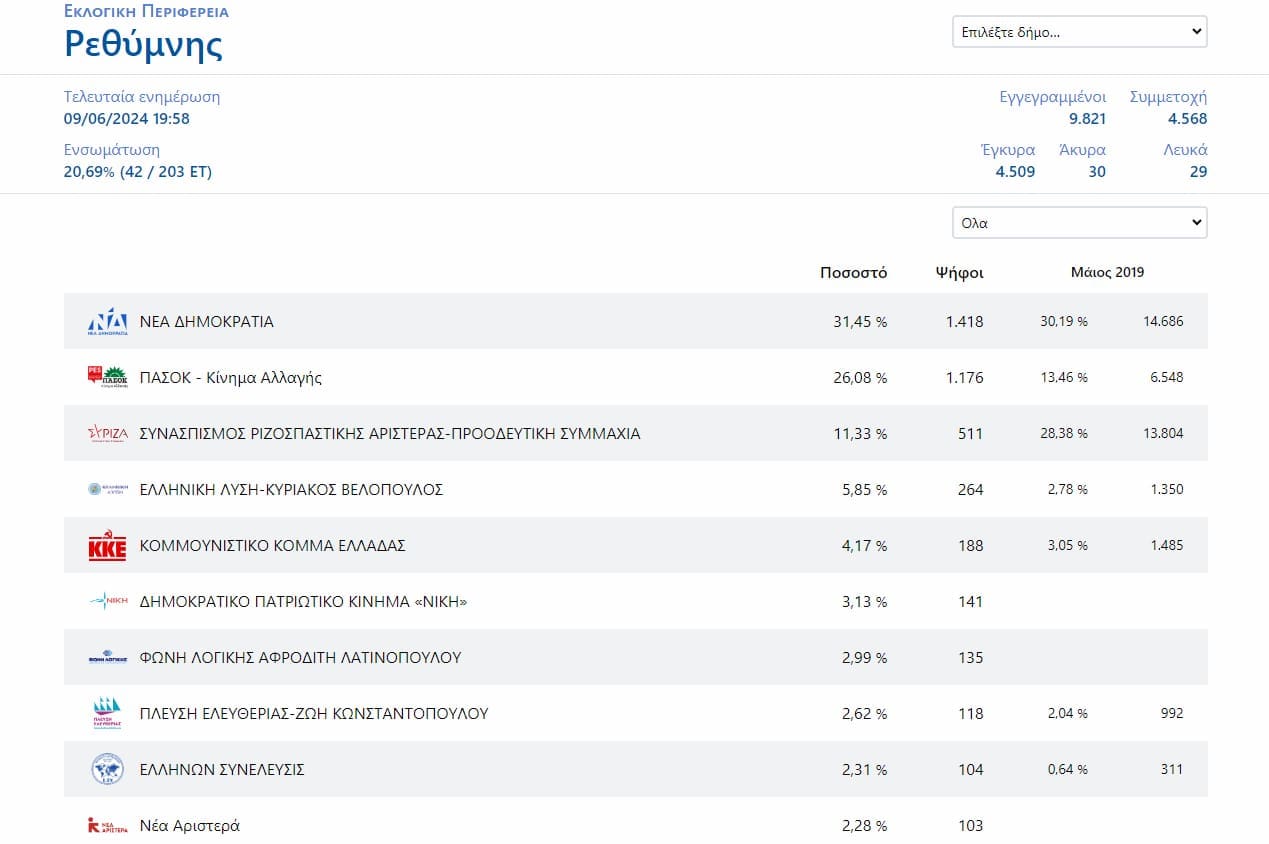Click ΕΛΛΗΝΩΝ ΣΥΝΕΛΕΥΣΙΣ party name
Viewport: 1269px width, 844px height.
222,770
